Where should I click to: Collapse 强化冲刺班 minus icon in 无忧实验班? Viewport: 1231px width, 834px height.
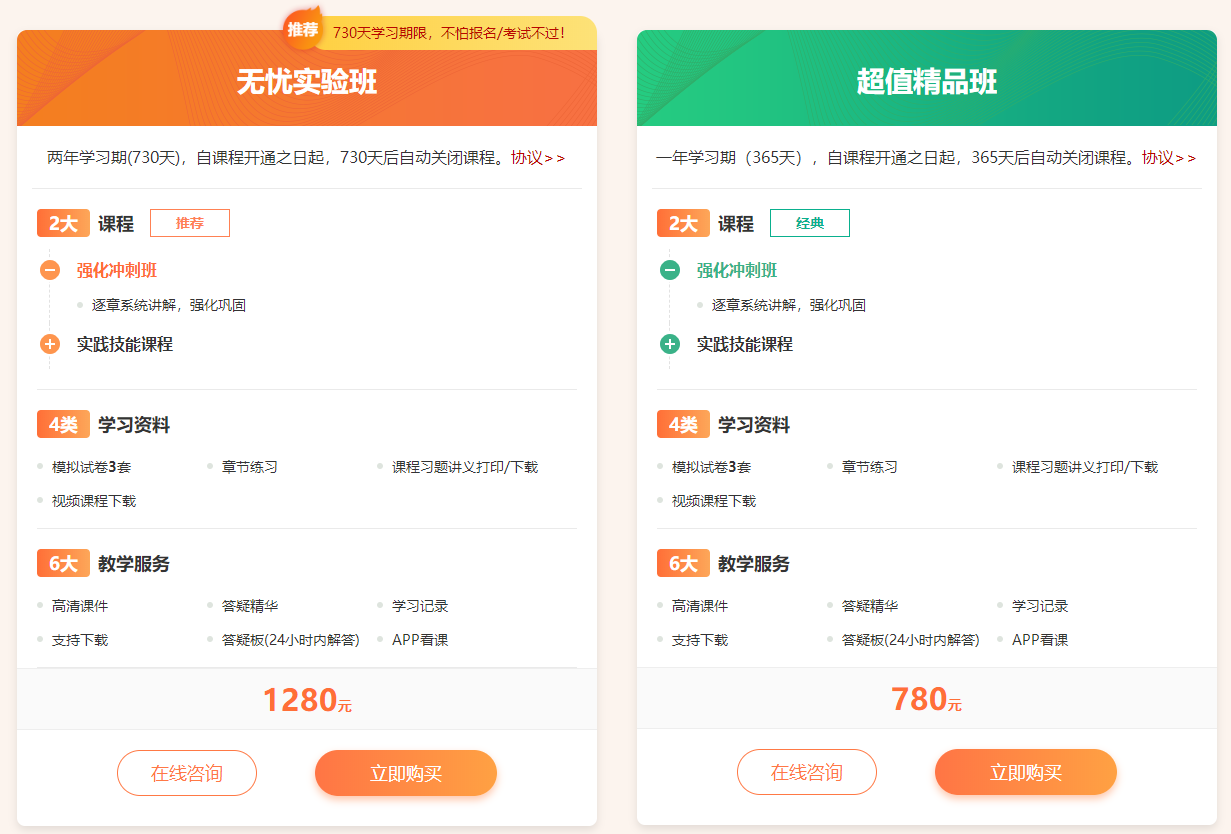click(50, 270)
